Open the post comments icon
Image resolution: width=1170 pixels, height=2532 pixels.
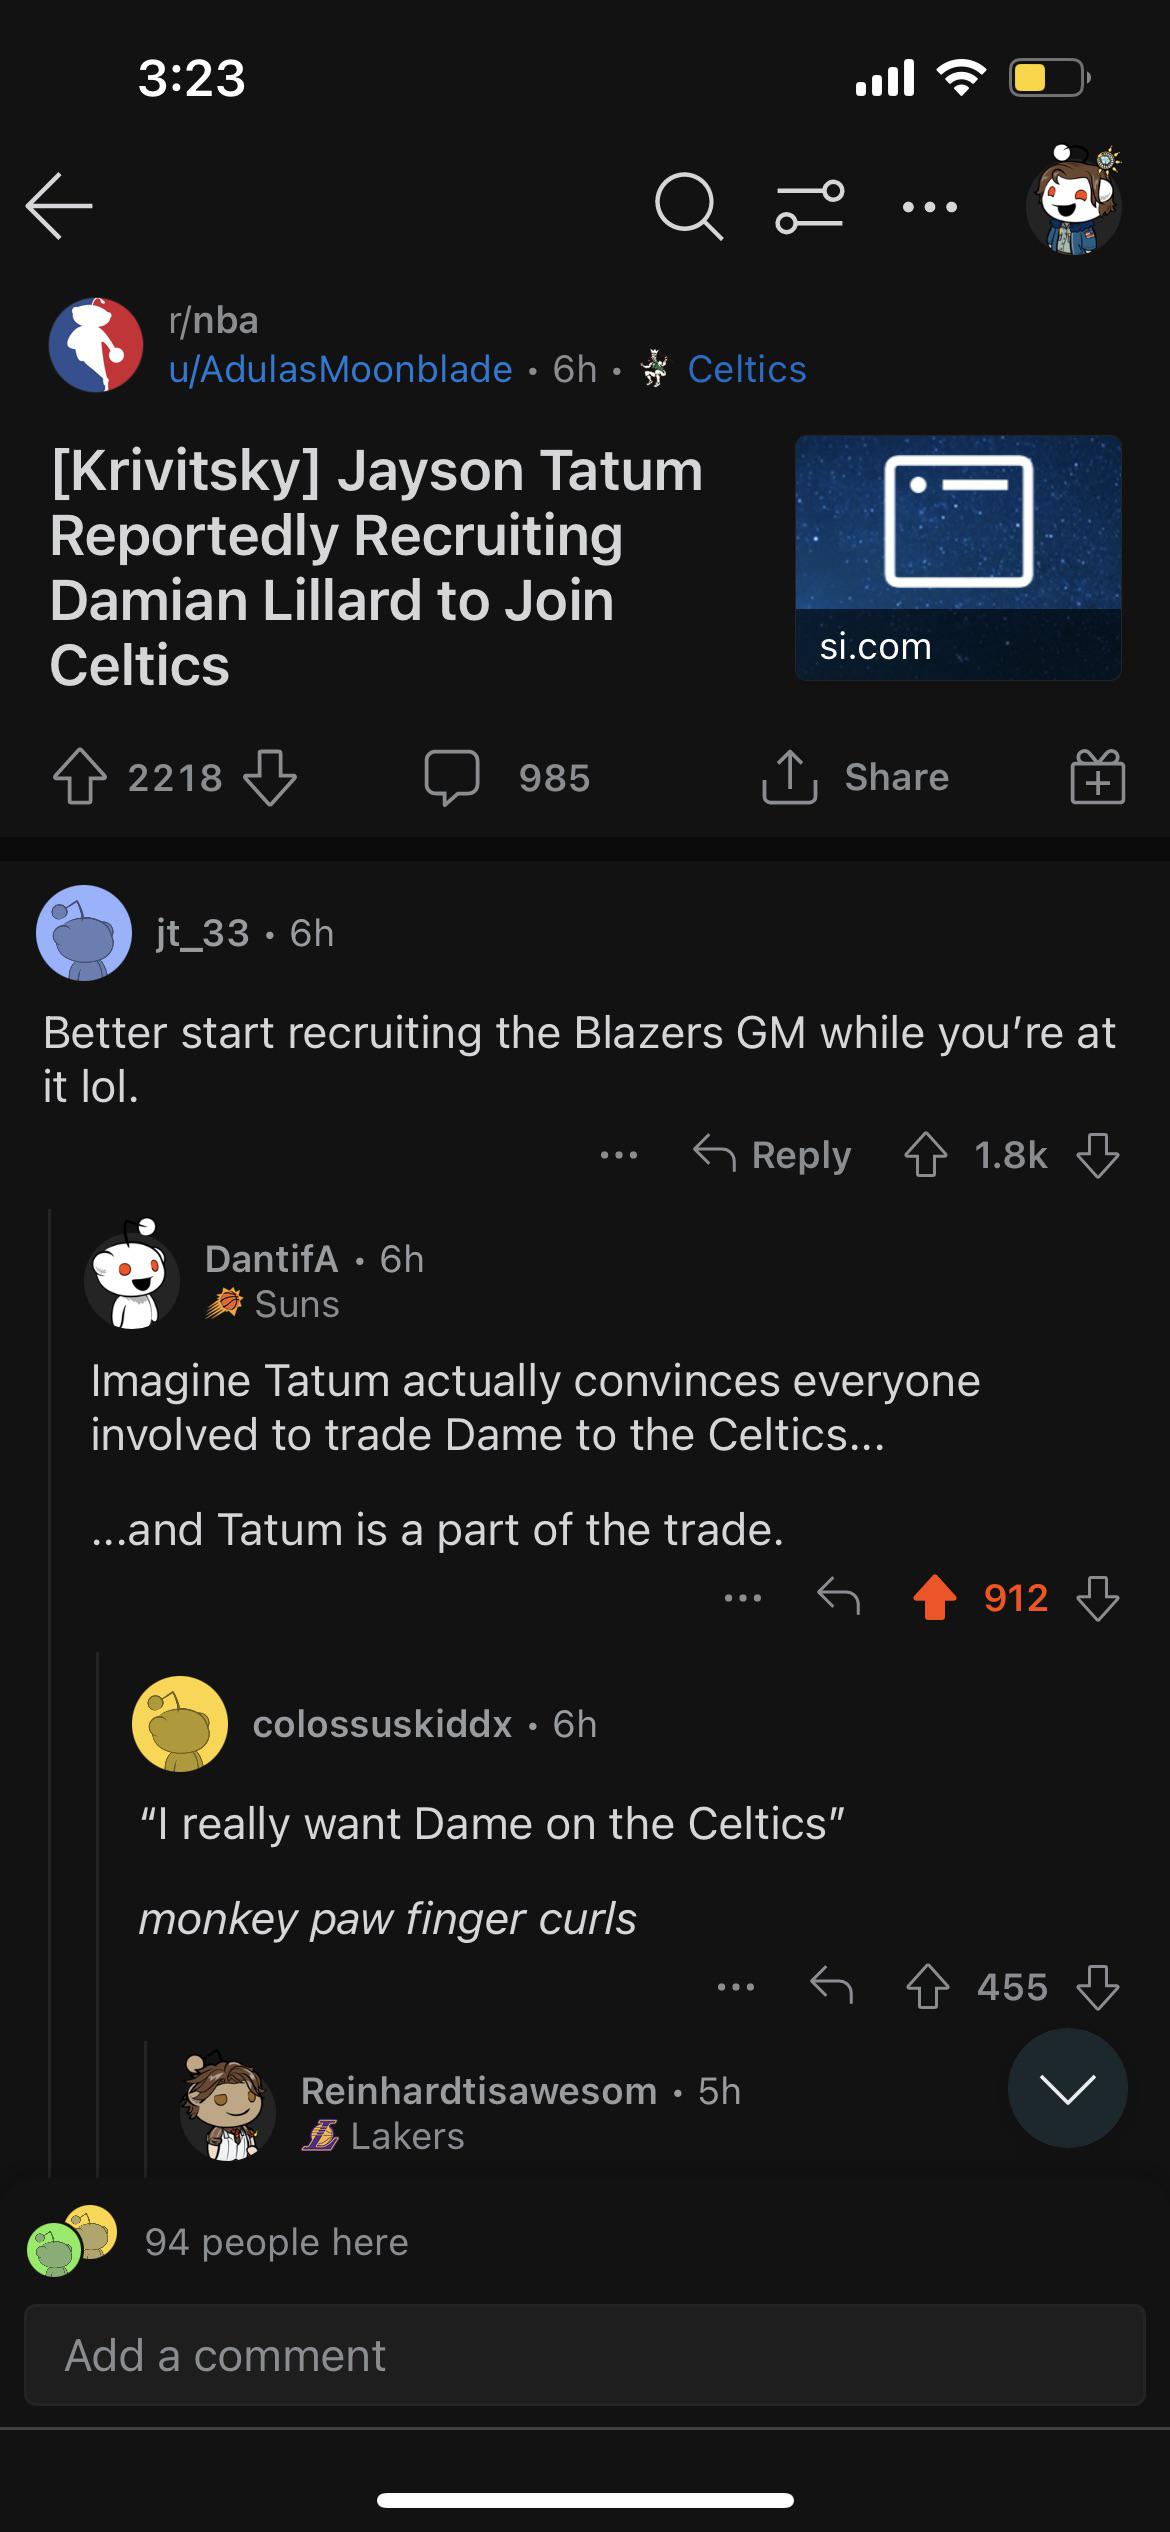[x=452, y=777]
